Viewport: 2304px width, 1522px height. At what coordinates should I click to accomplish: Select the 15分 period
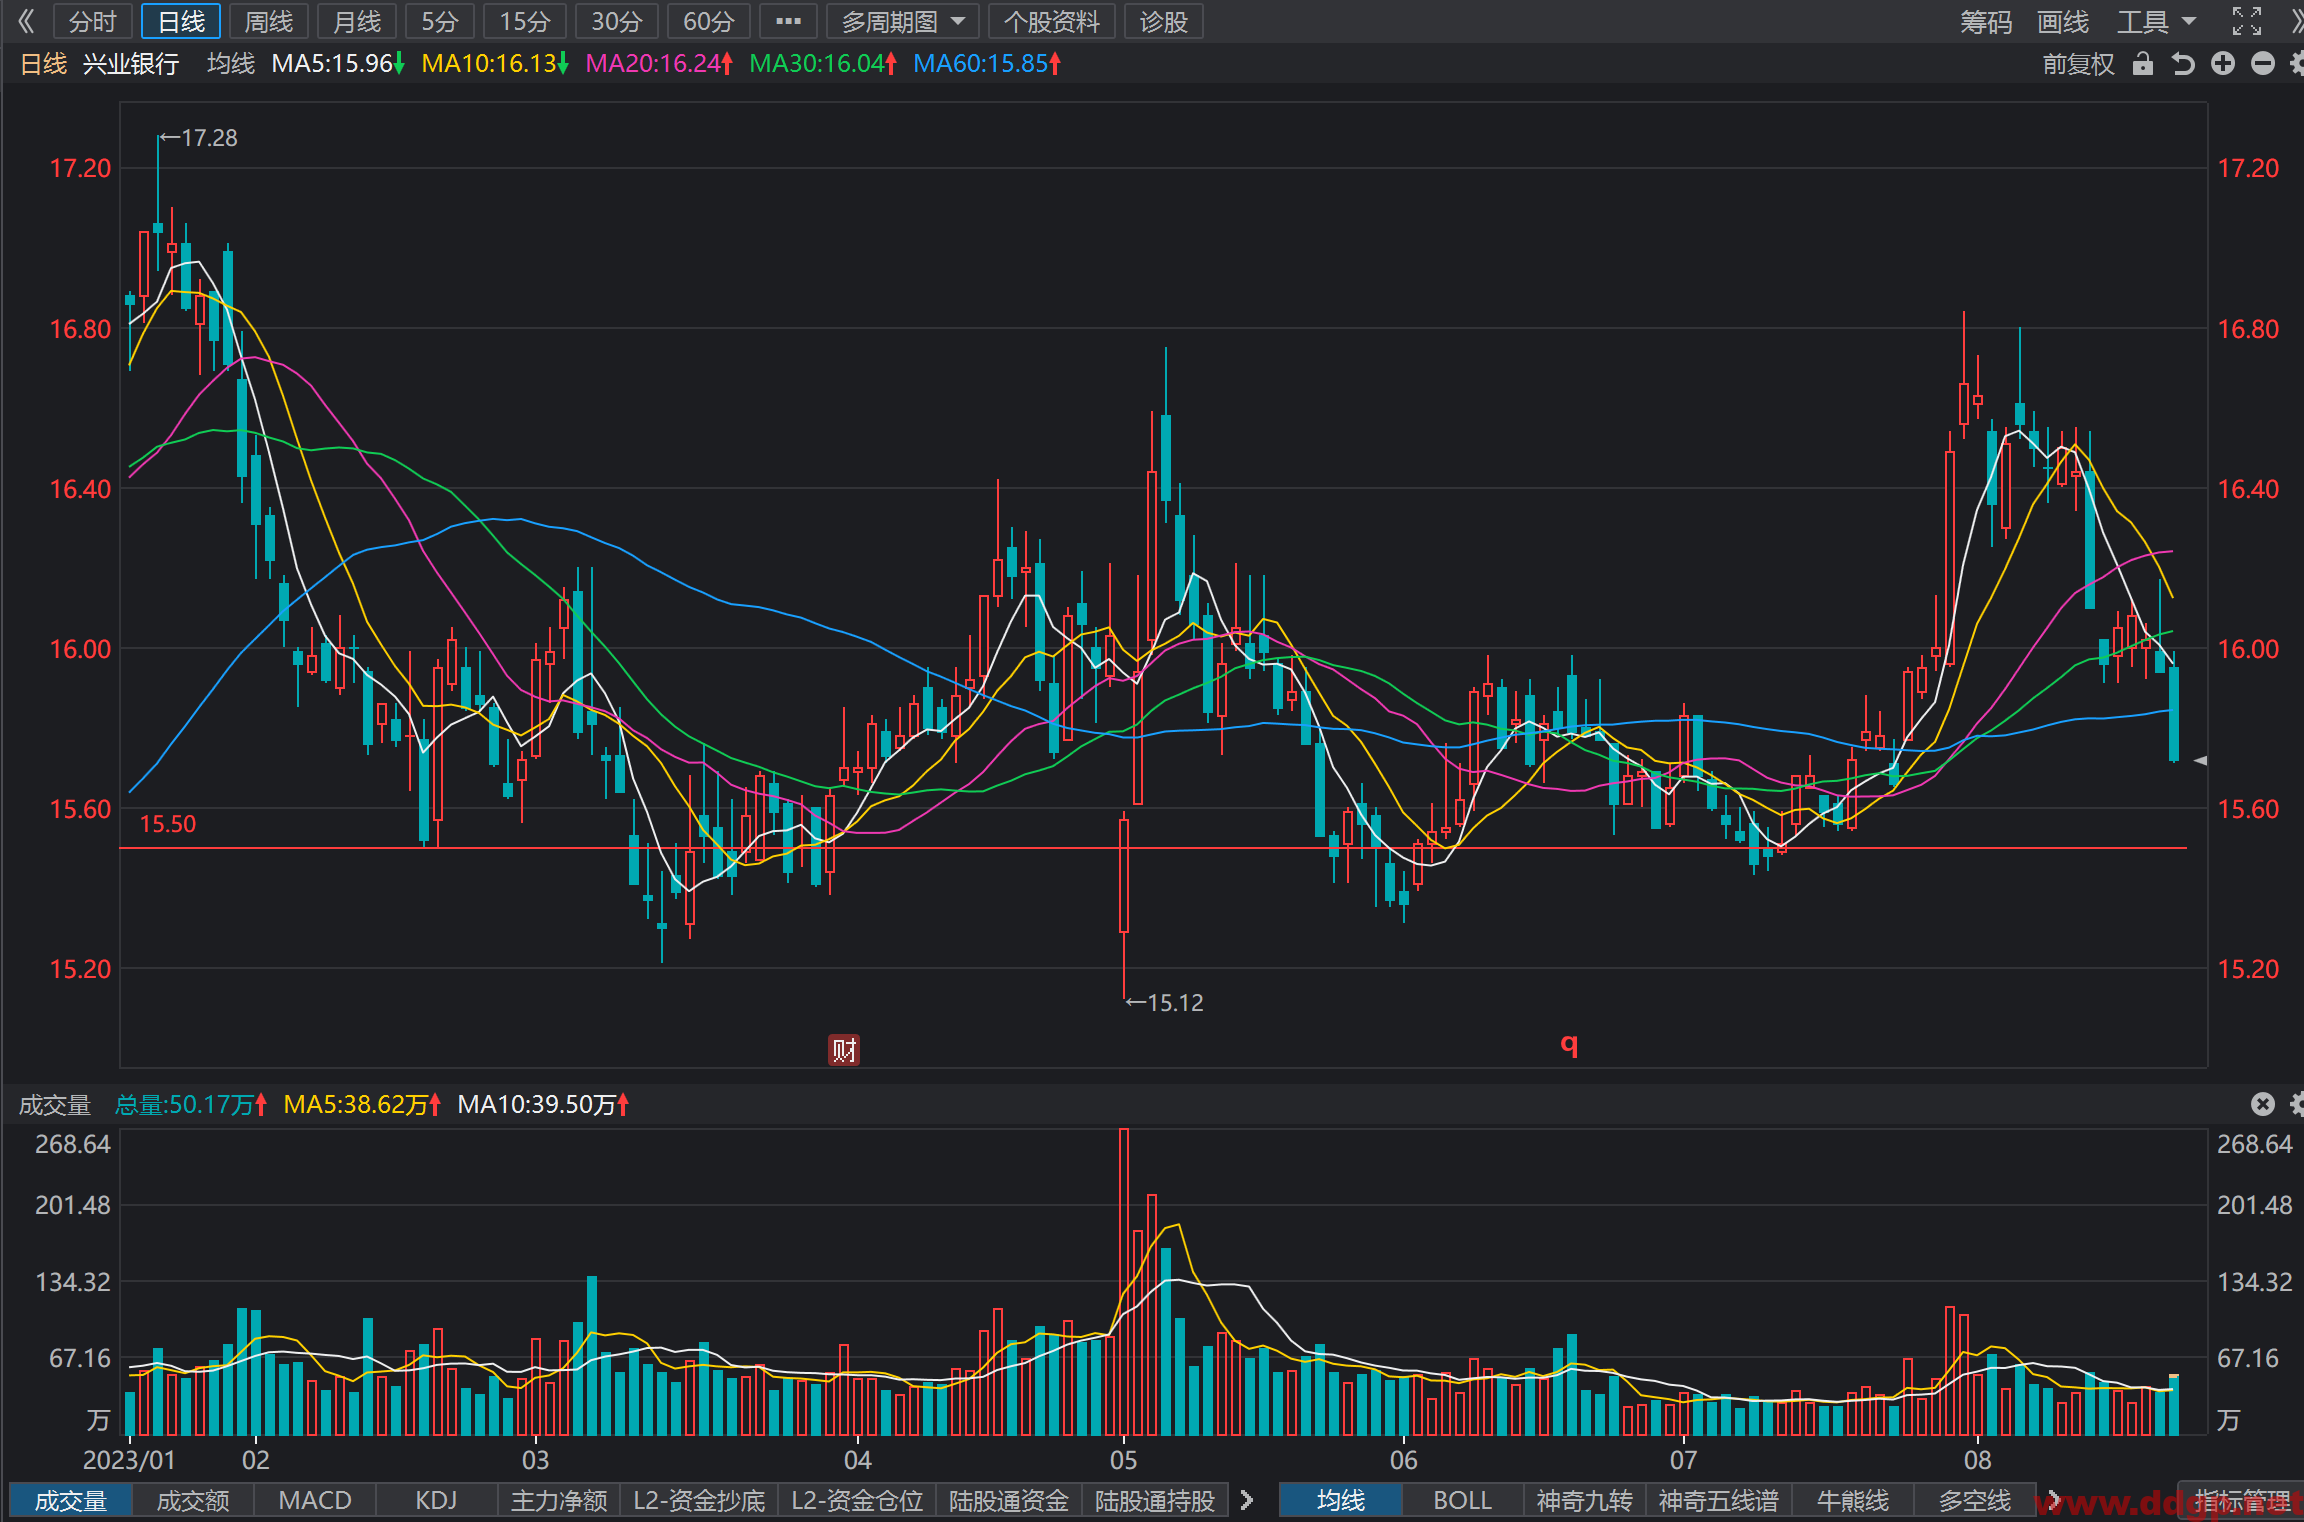(525, 21)
